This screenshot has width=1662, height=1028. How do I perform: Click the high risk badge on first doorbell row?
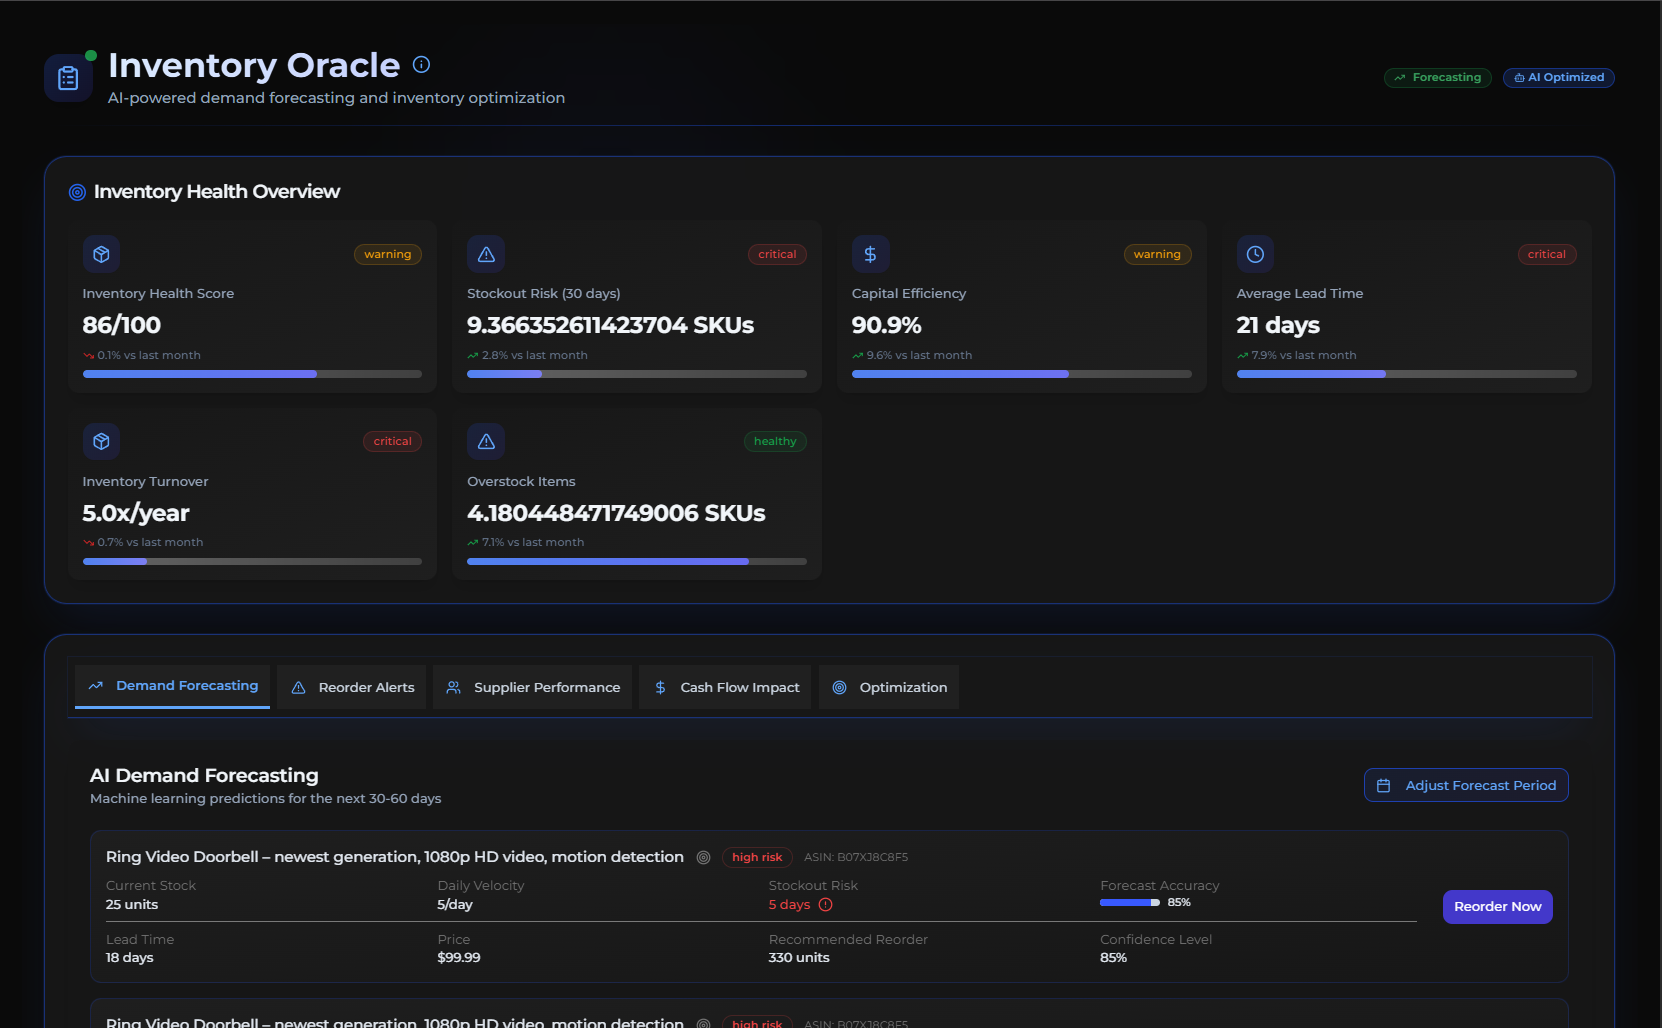(757, 858)
